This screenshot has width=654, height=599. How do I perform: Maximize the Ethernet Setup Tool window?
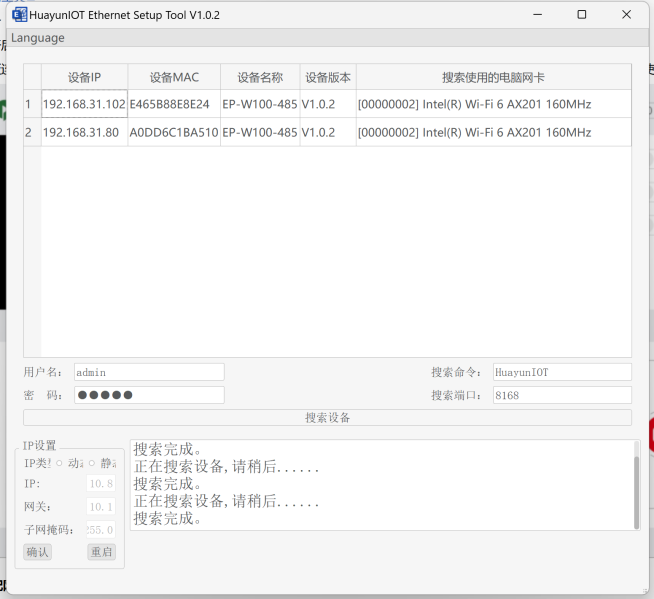(x=582, y=15)
